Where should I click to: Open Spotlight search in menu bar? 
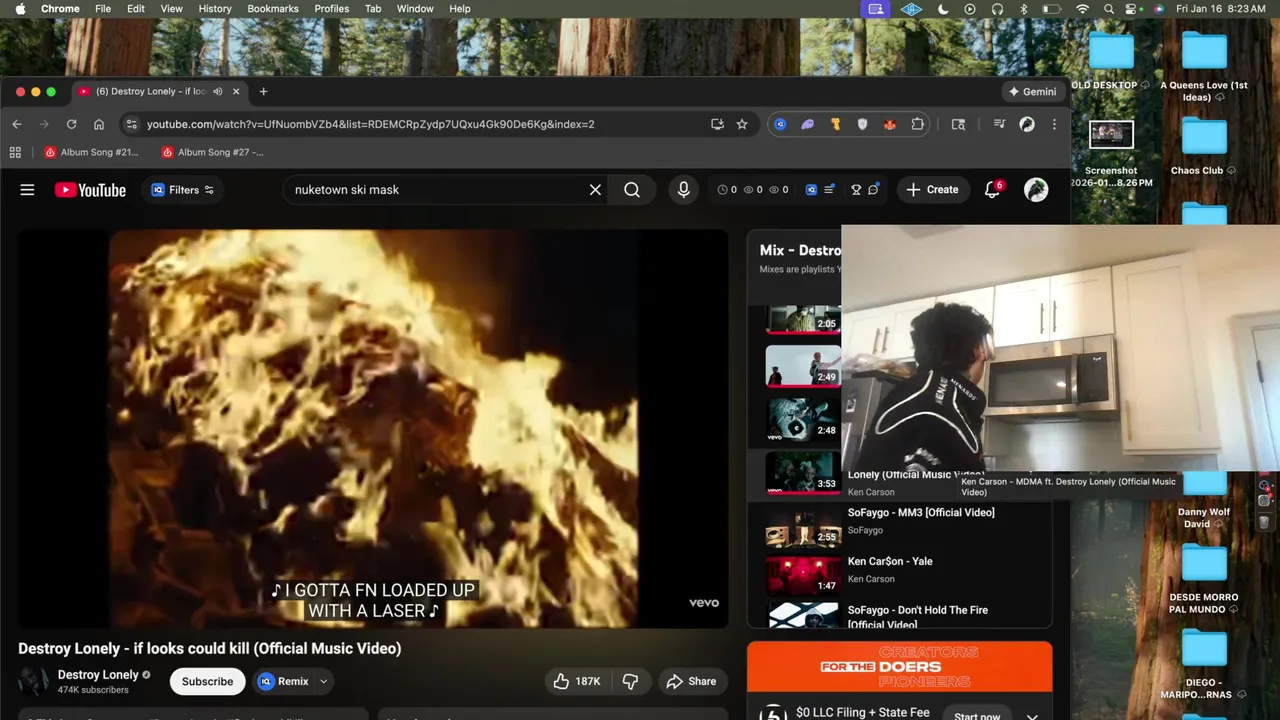click(1108, 9)
